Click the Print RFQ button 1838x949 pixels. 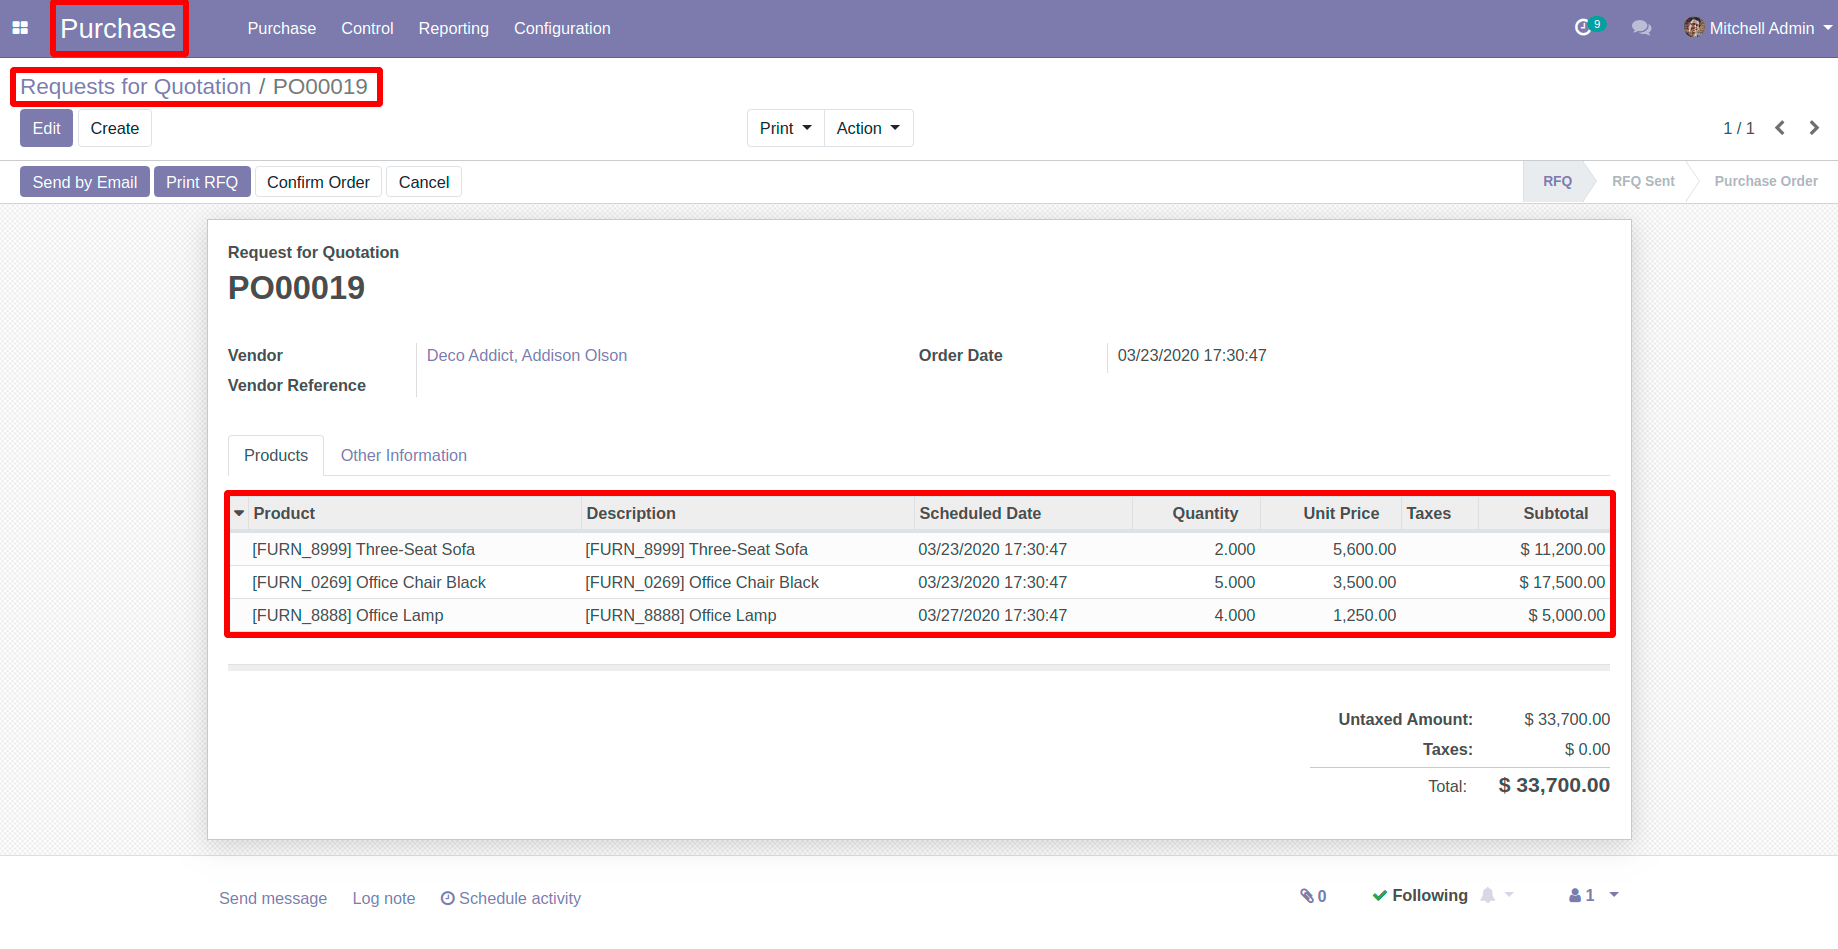click(x=202, y=182)
